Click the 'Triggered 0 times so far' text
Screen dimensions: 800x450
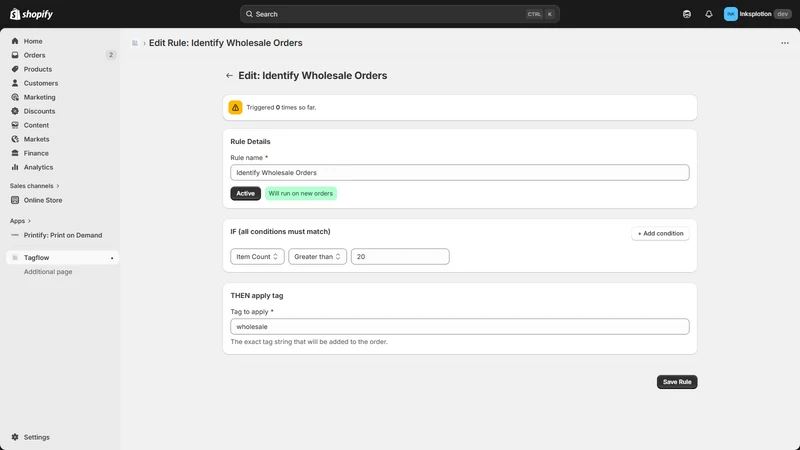coord(281,108)
